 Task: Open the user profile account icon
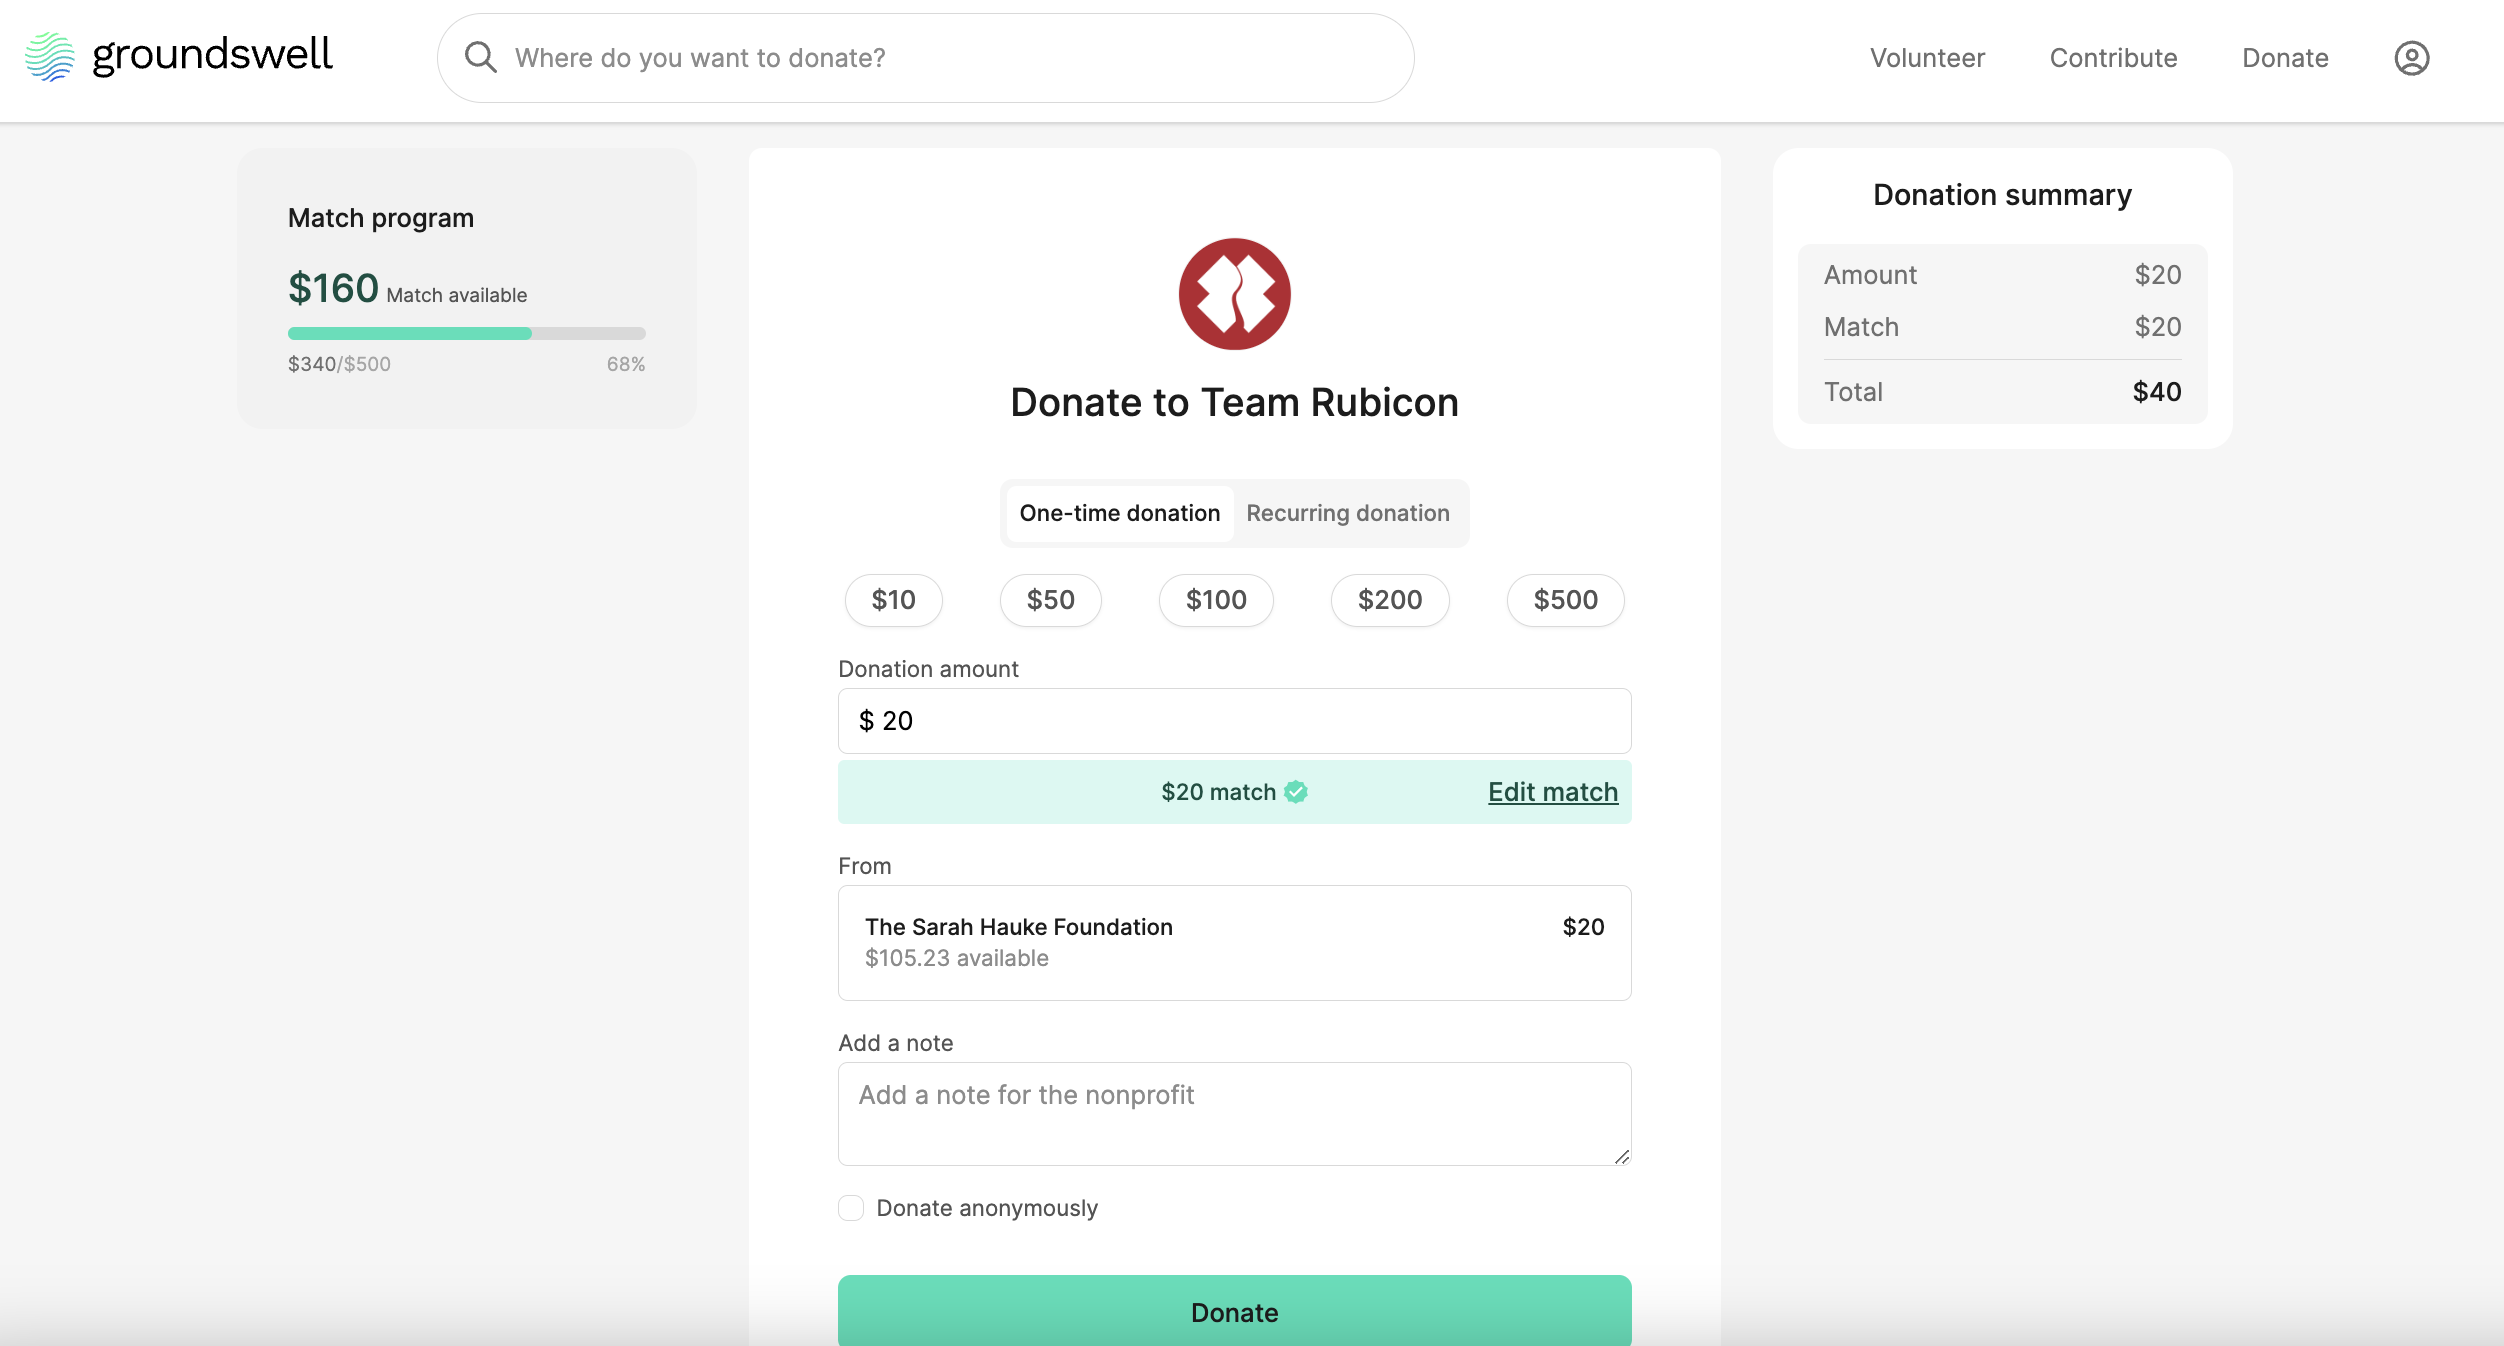[x=2411, y=58]
